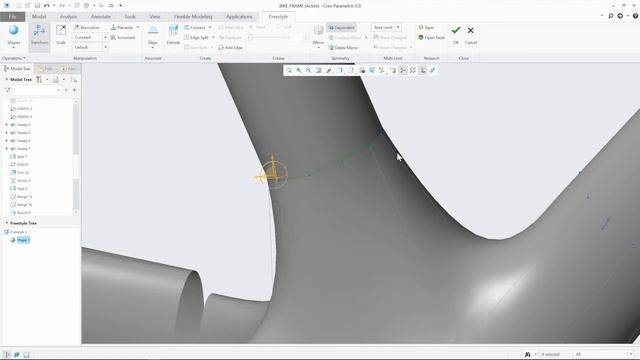Click the Cancel X icon
Image resolution: width=640 pixels, height=360 pixels.
[471, 30]
